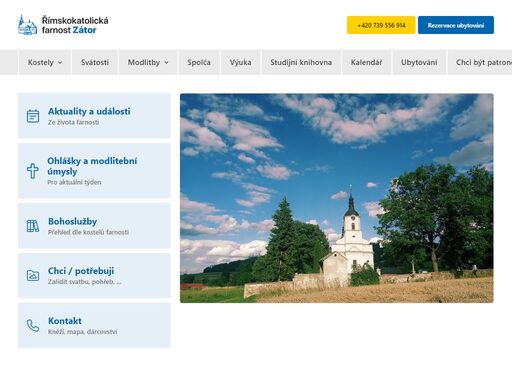The height and width of the screenshot is (384, 512).
Task: Open the Svátosti menu item
Action: (95, 62)
